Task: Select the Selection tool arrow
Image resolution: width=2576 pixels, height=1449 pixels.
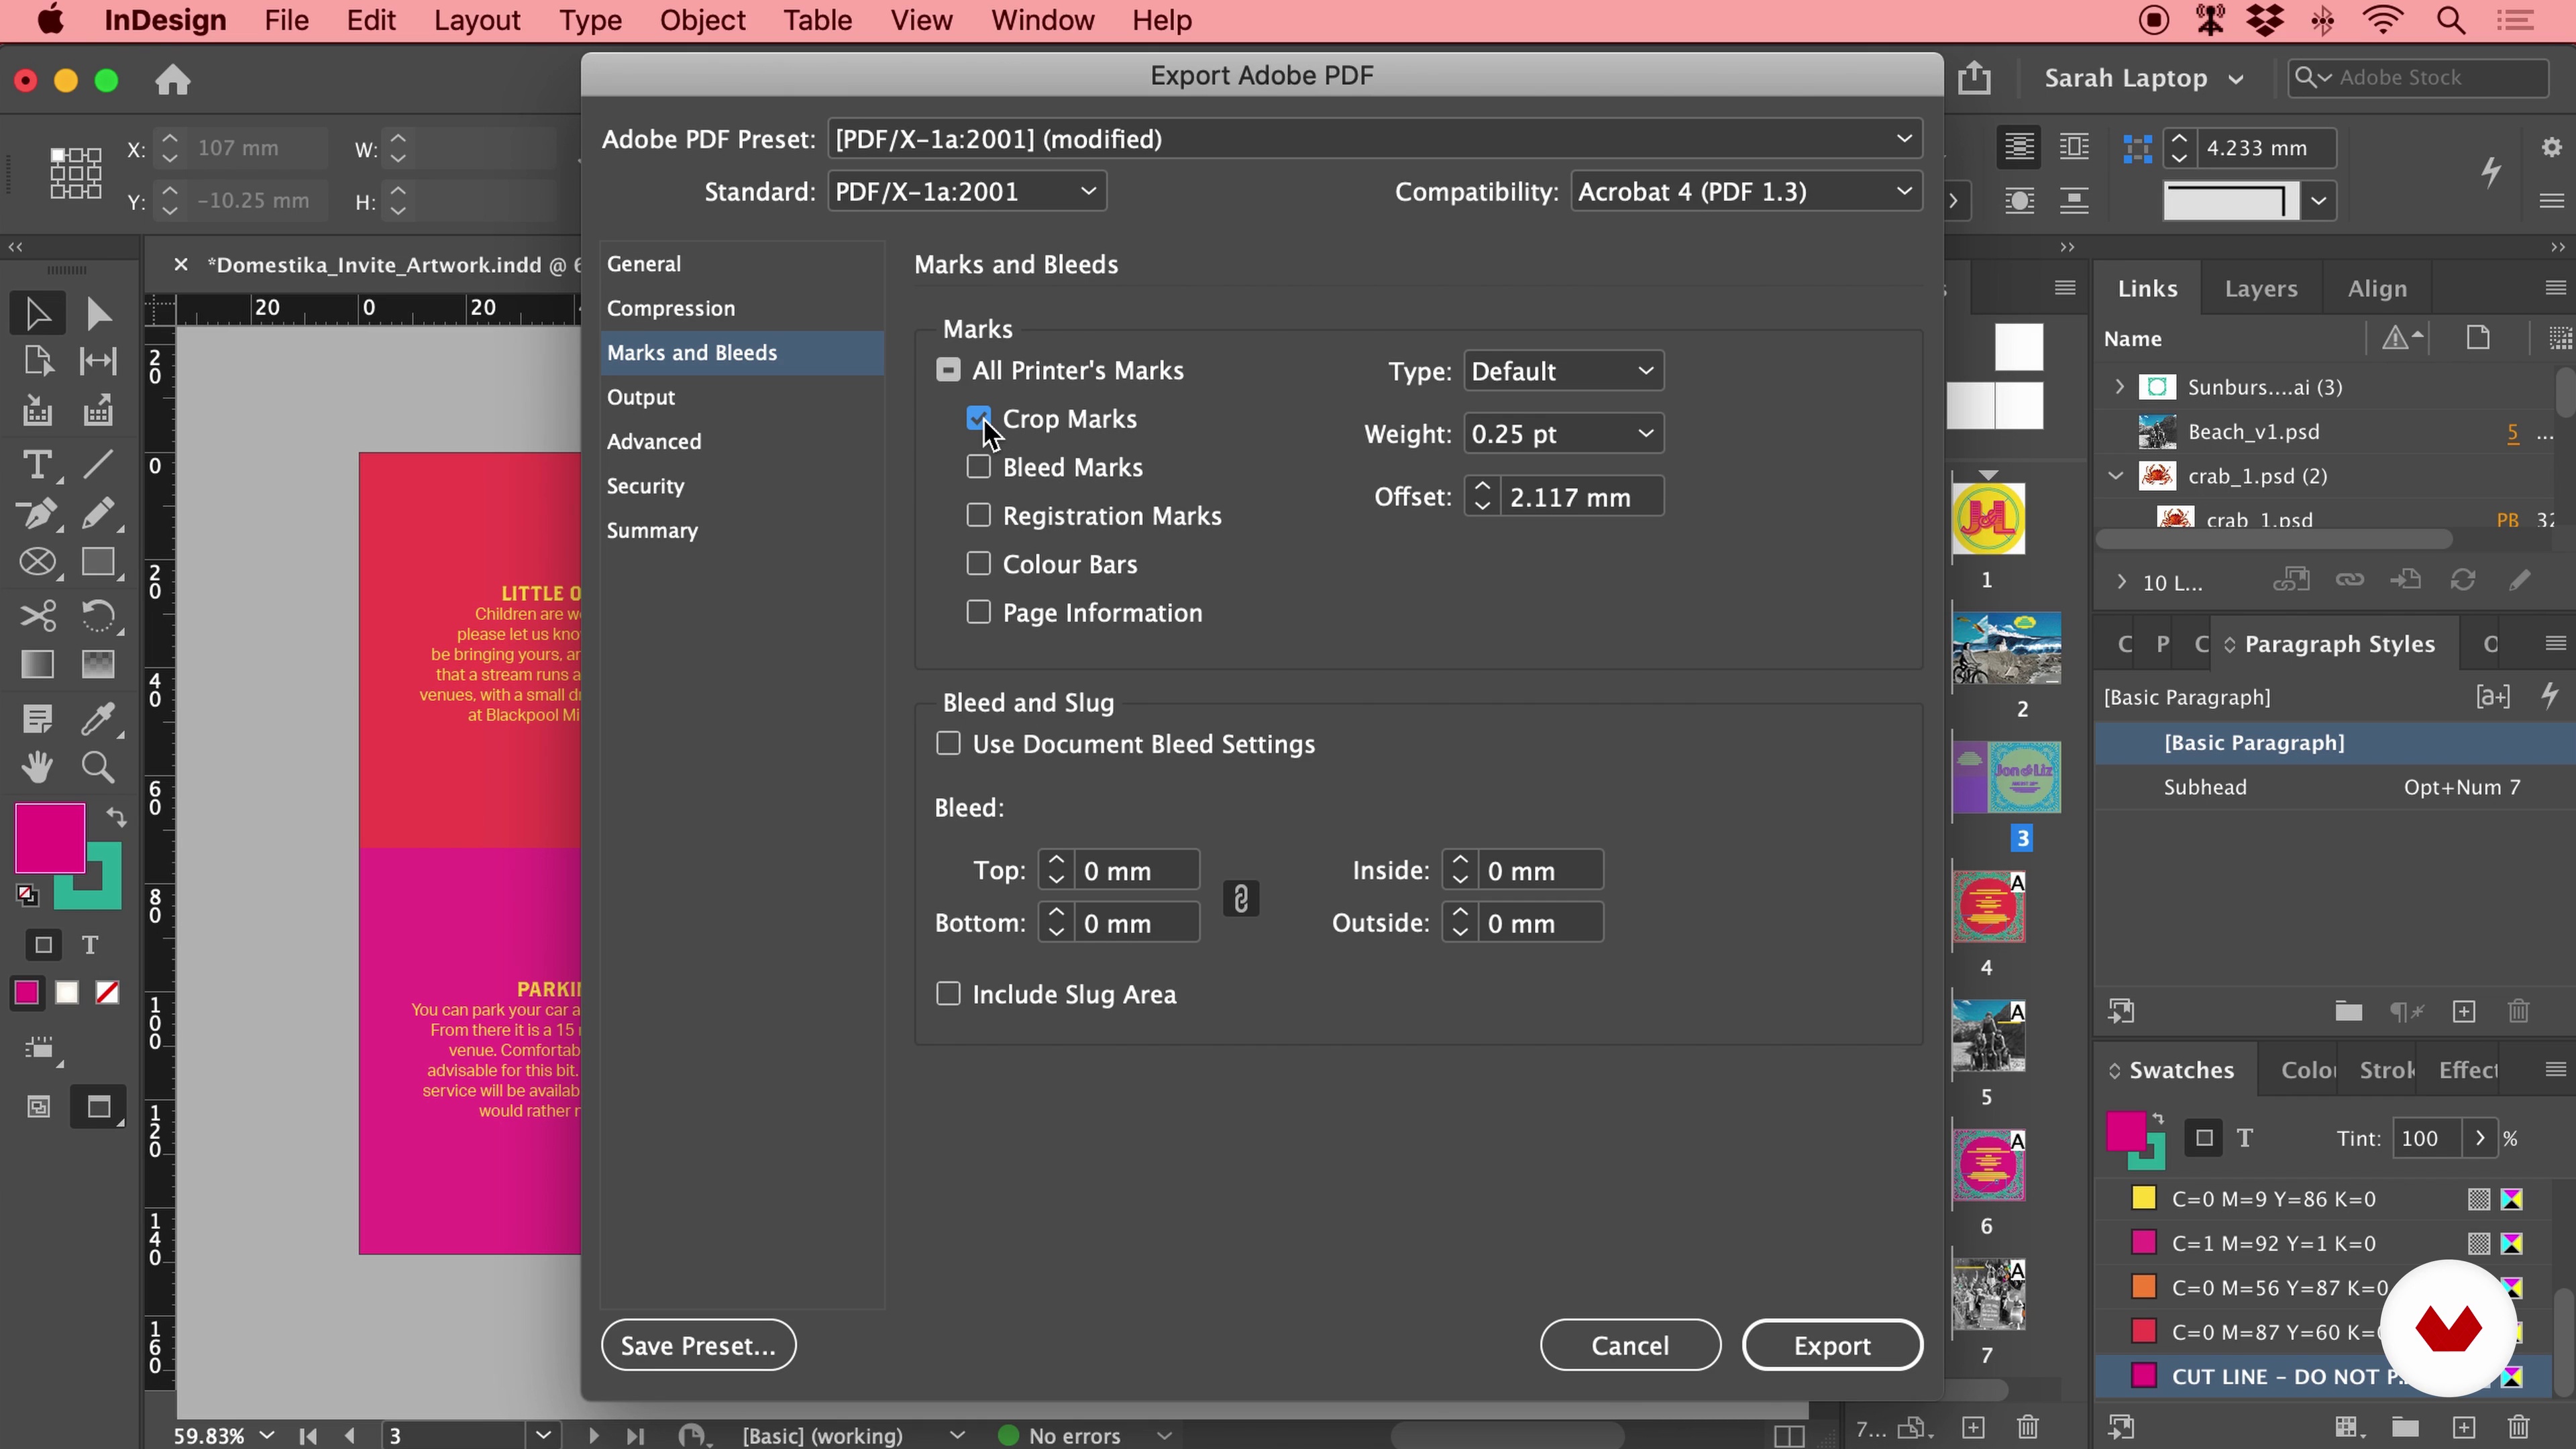Action: [x=37, y=313]
